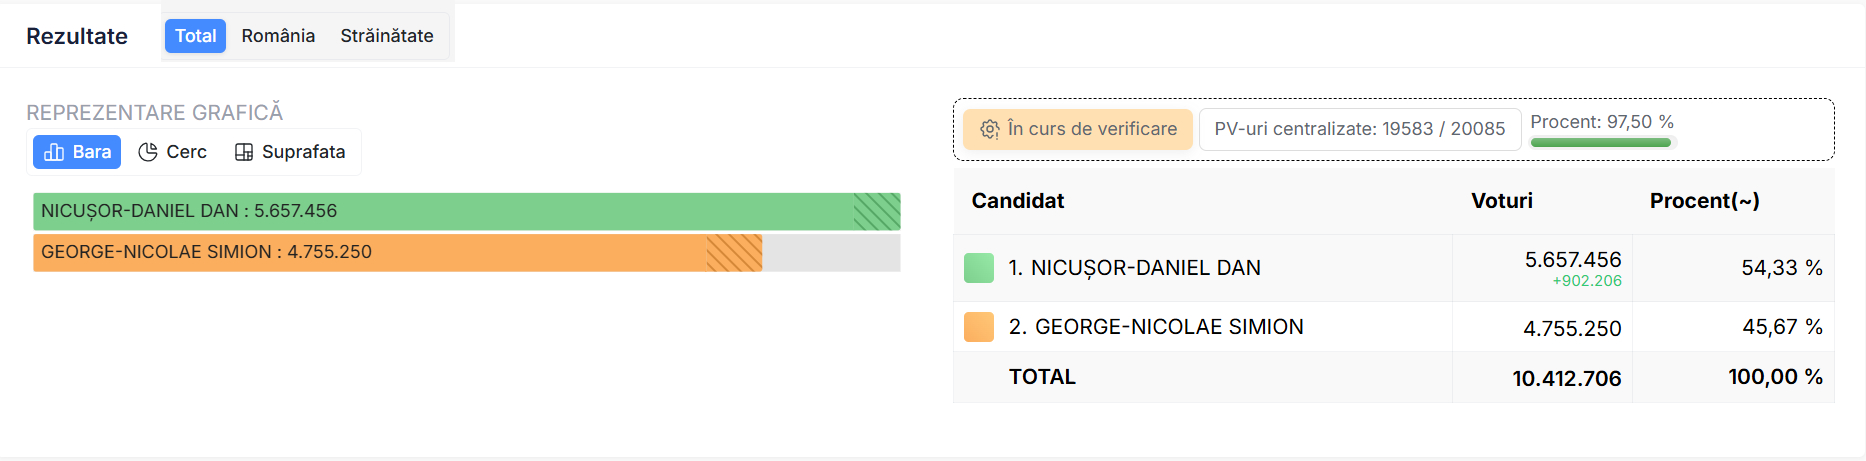Open the Străinătate results tab
This screenshot has height=461, width=1866.
click(x=387, y=36)
